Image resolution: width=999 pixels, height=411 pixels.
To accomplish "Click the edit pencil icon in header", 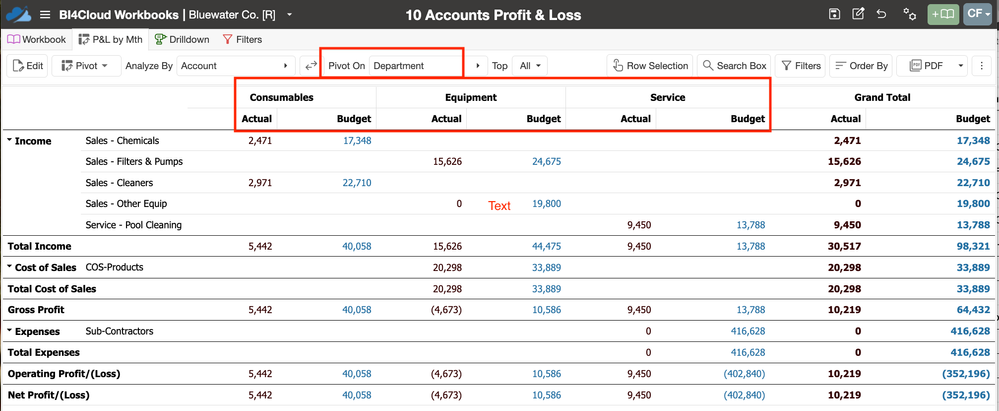I will coord(858,15).
